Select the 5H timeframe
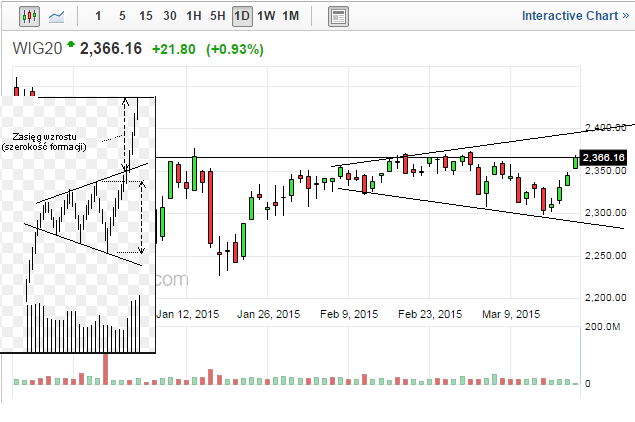This screenshot has width=635, height=422. tap(217, 16)
